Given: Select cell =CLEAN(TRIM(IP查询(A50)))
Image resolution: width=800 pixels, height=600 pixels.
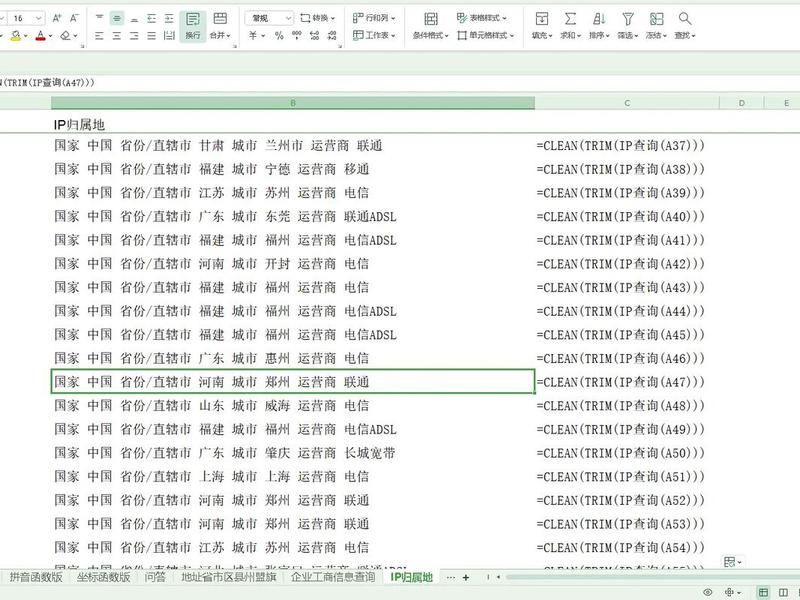Looking at the screenshot, I should pos(627,453).
